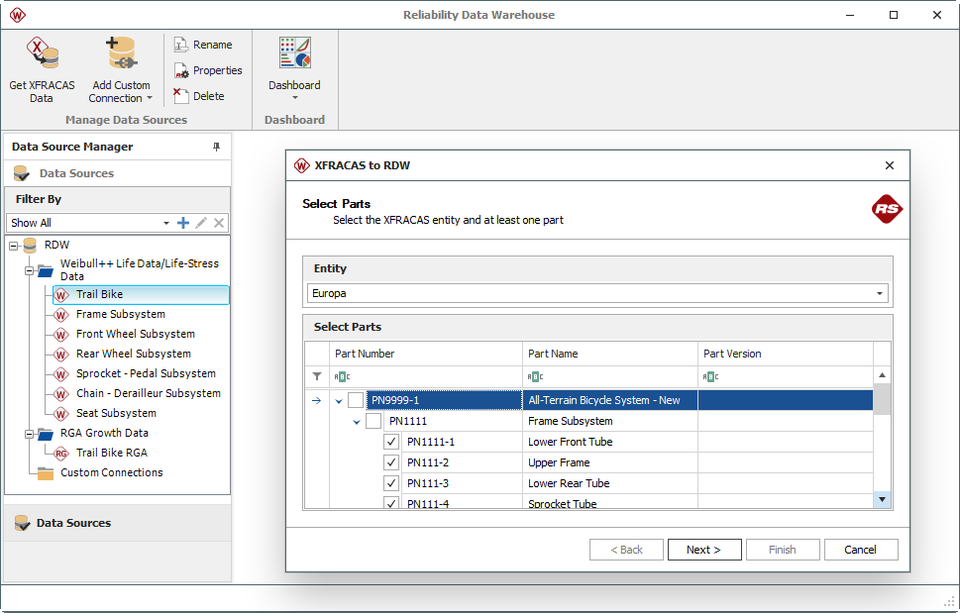
Task: Click the Back button in wizard
Action: tap(626, 550)
